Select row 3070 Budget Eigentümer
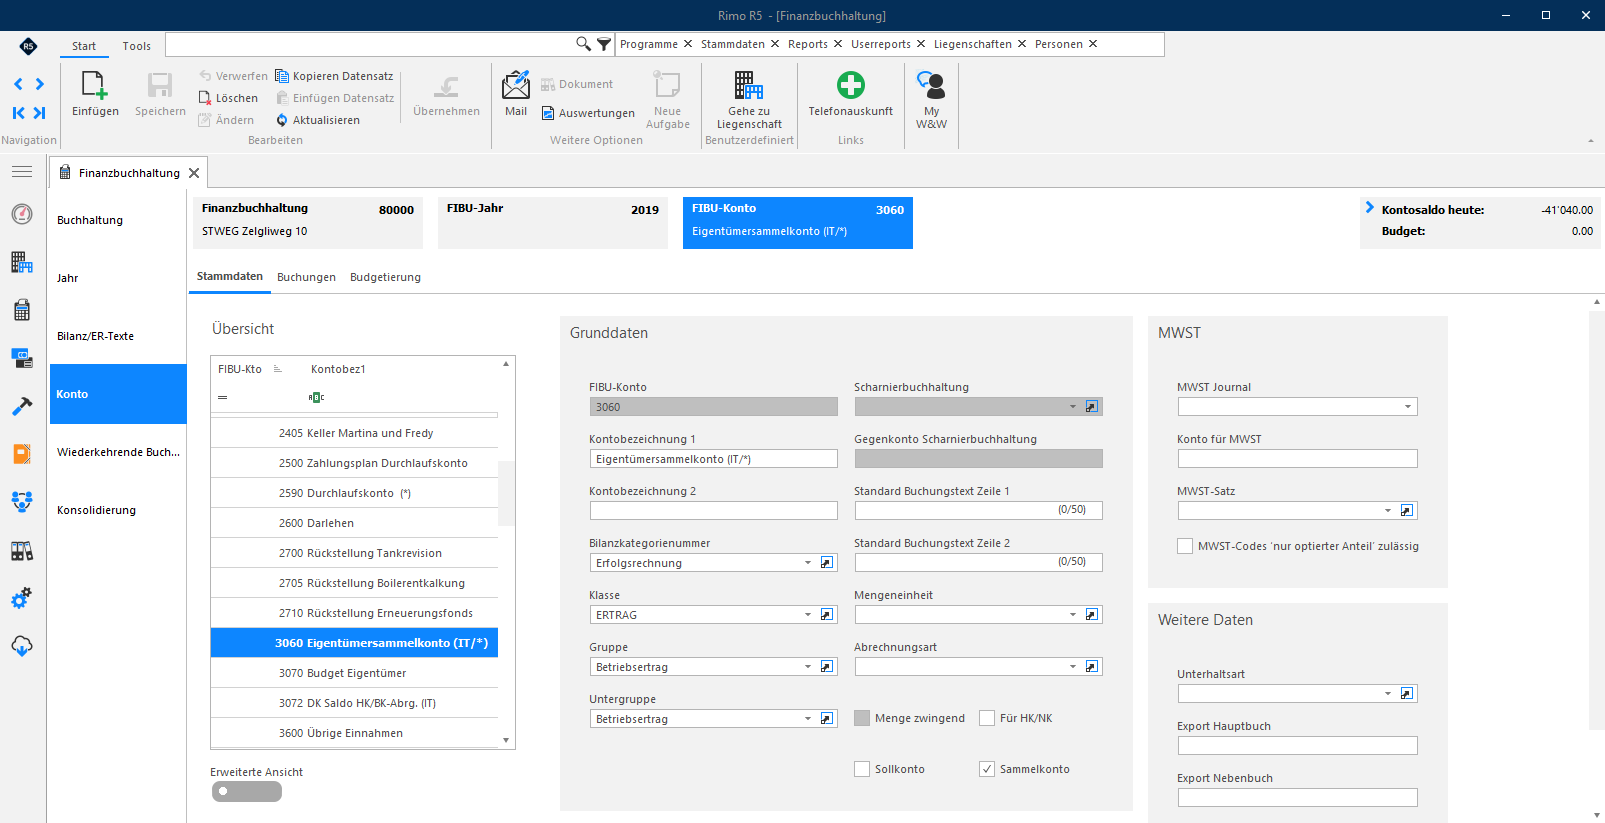The height and width of the screenshot is (823, 1605). pyautogui.click(x=354, y=673)
